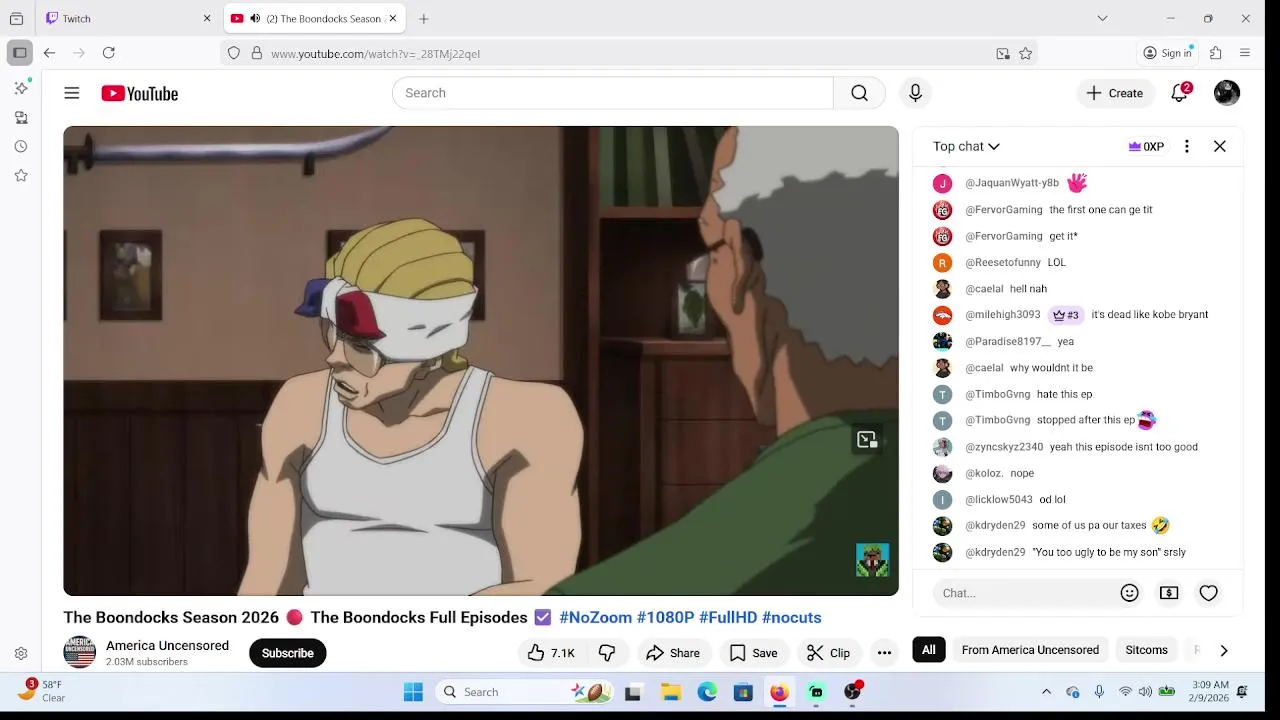Select From America Uncensored chip
This screenshot has width=1280, height=720.
(x=1030, y=650)
